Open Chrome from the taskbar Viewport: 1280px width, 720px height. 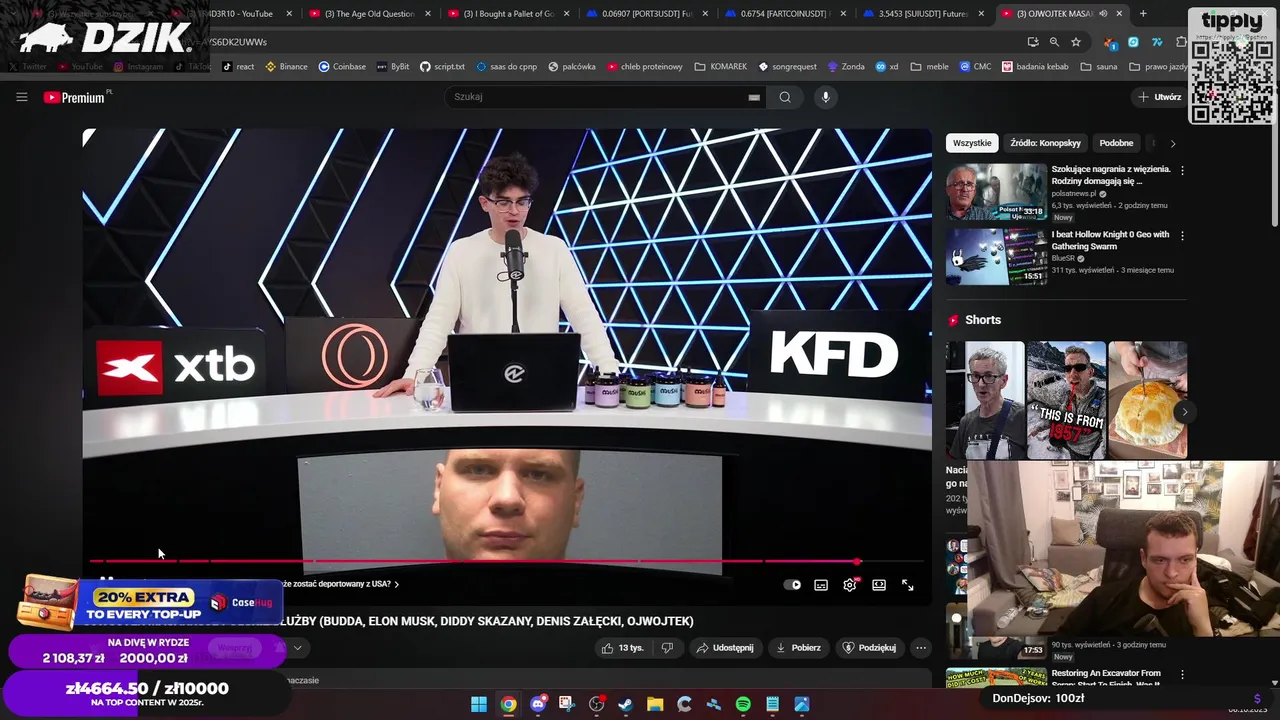coord(508,704)
